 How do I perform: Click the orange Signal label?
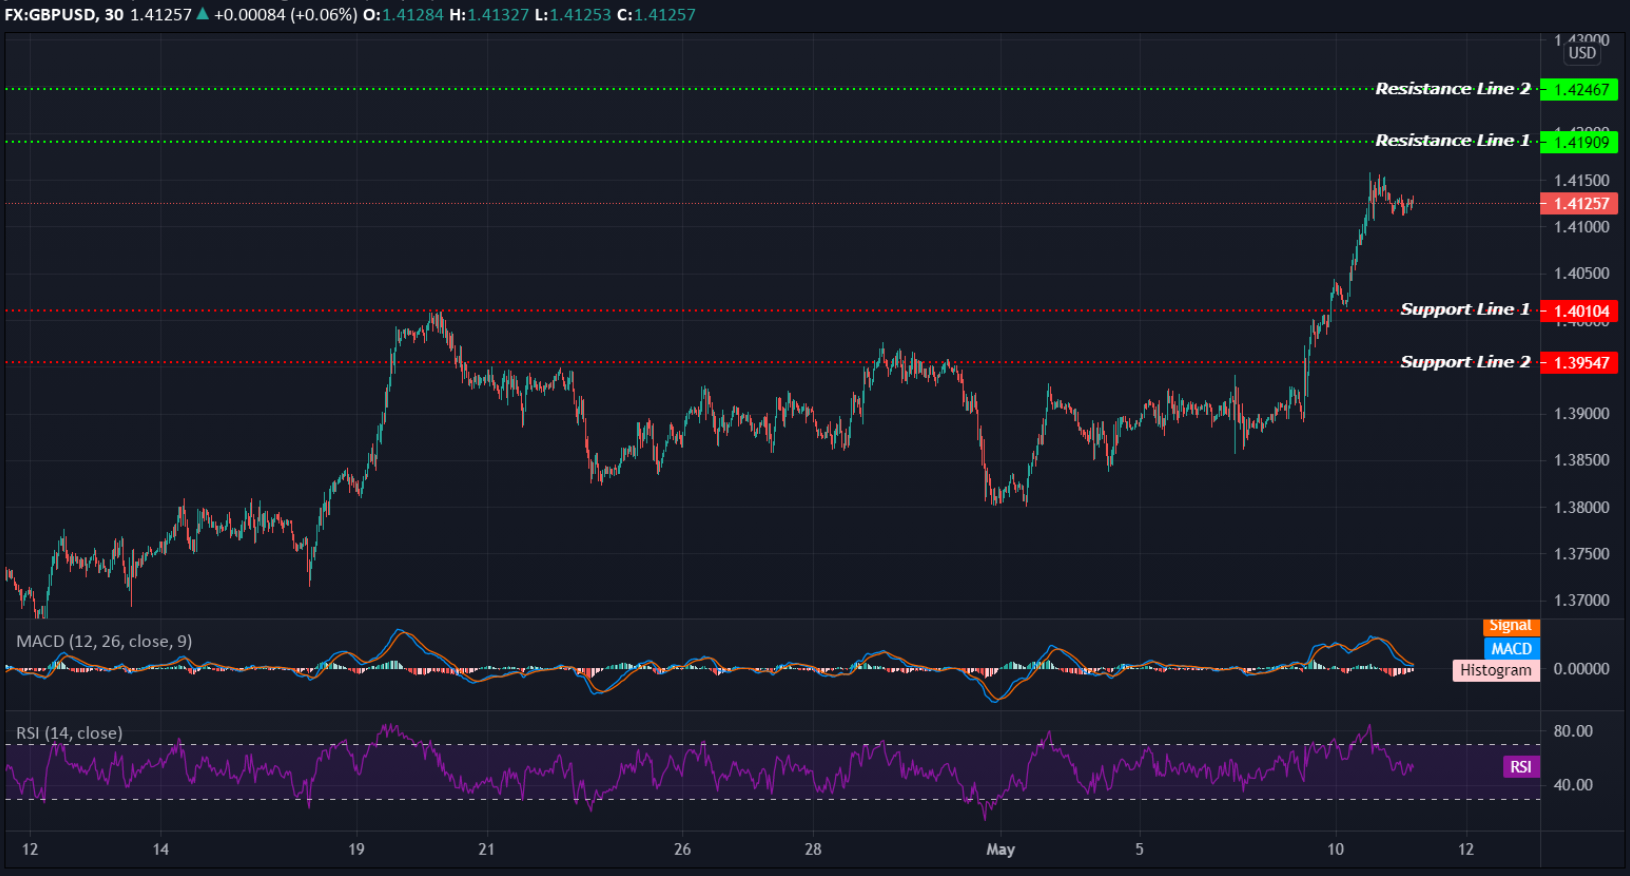coord(1510,626)
